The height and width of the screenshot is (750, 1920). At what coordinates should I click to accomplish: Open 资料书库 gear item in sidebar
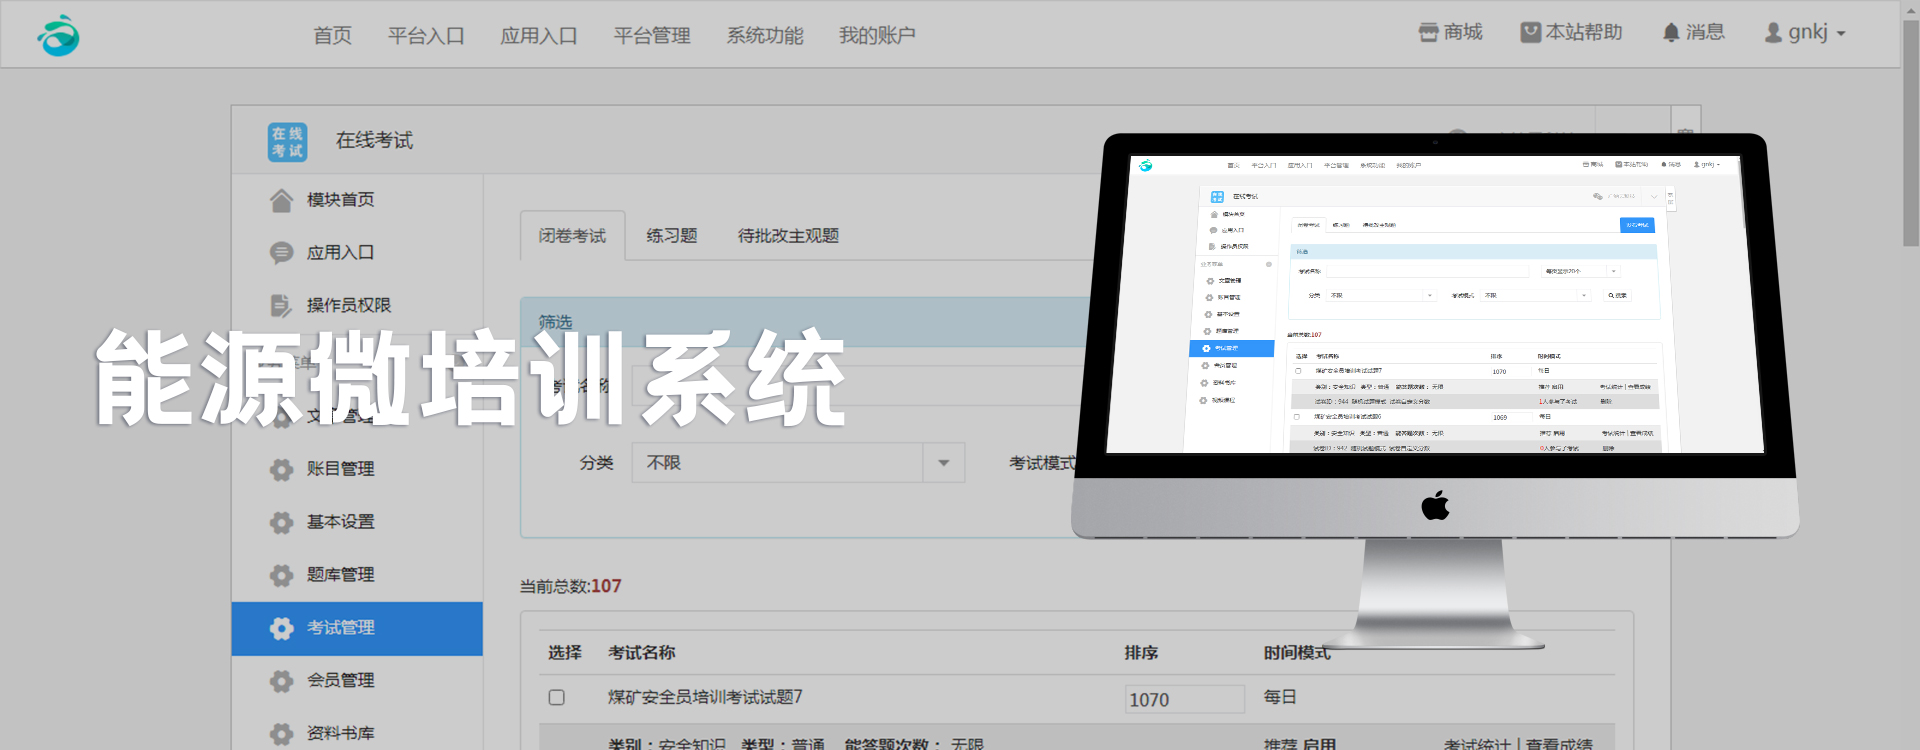coord(322,734)
